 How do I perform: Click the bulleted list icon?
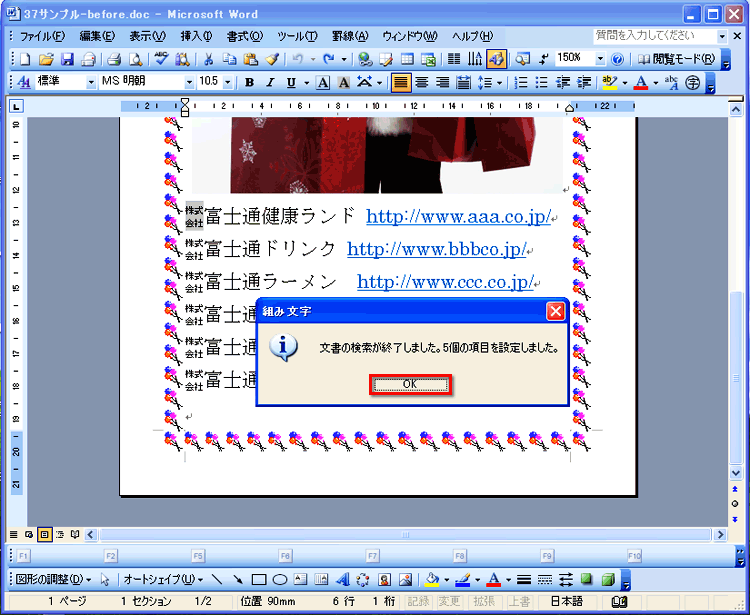click(x=541, y=82)
